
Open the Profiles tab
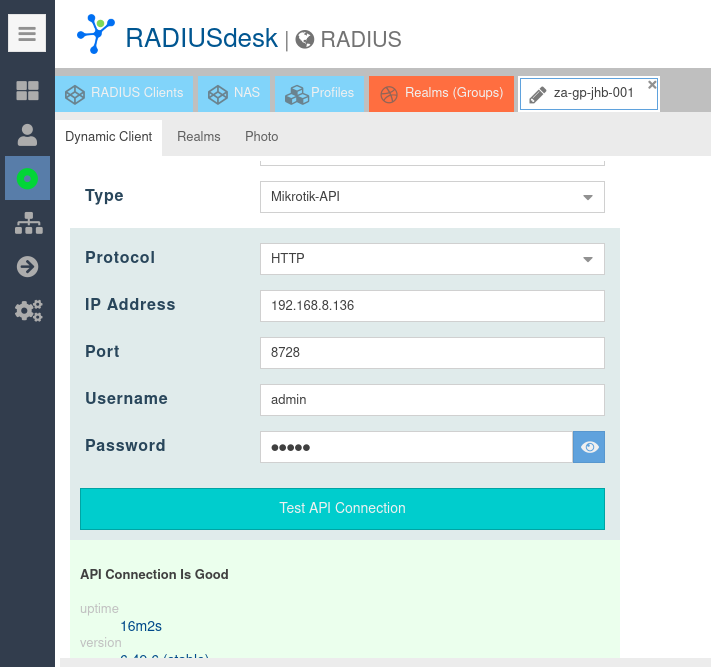320,93
